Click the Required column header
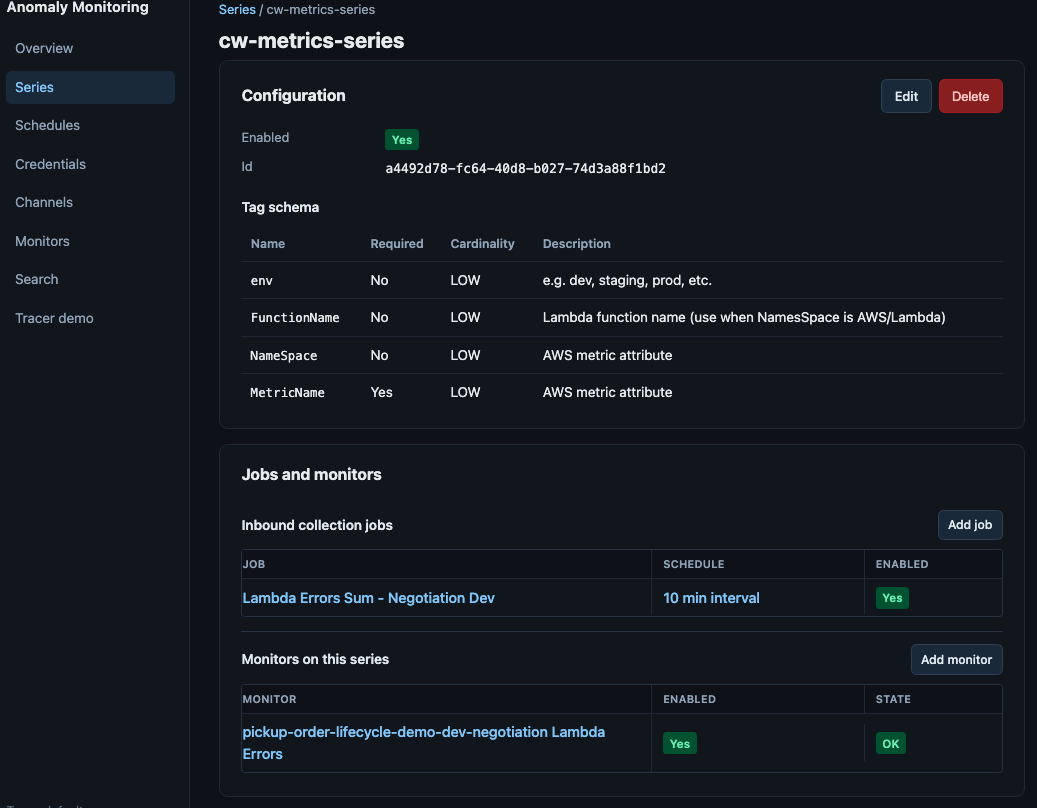1037x808 pixels. tap(397, 243)
